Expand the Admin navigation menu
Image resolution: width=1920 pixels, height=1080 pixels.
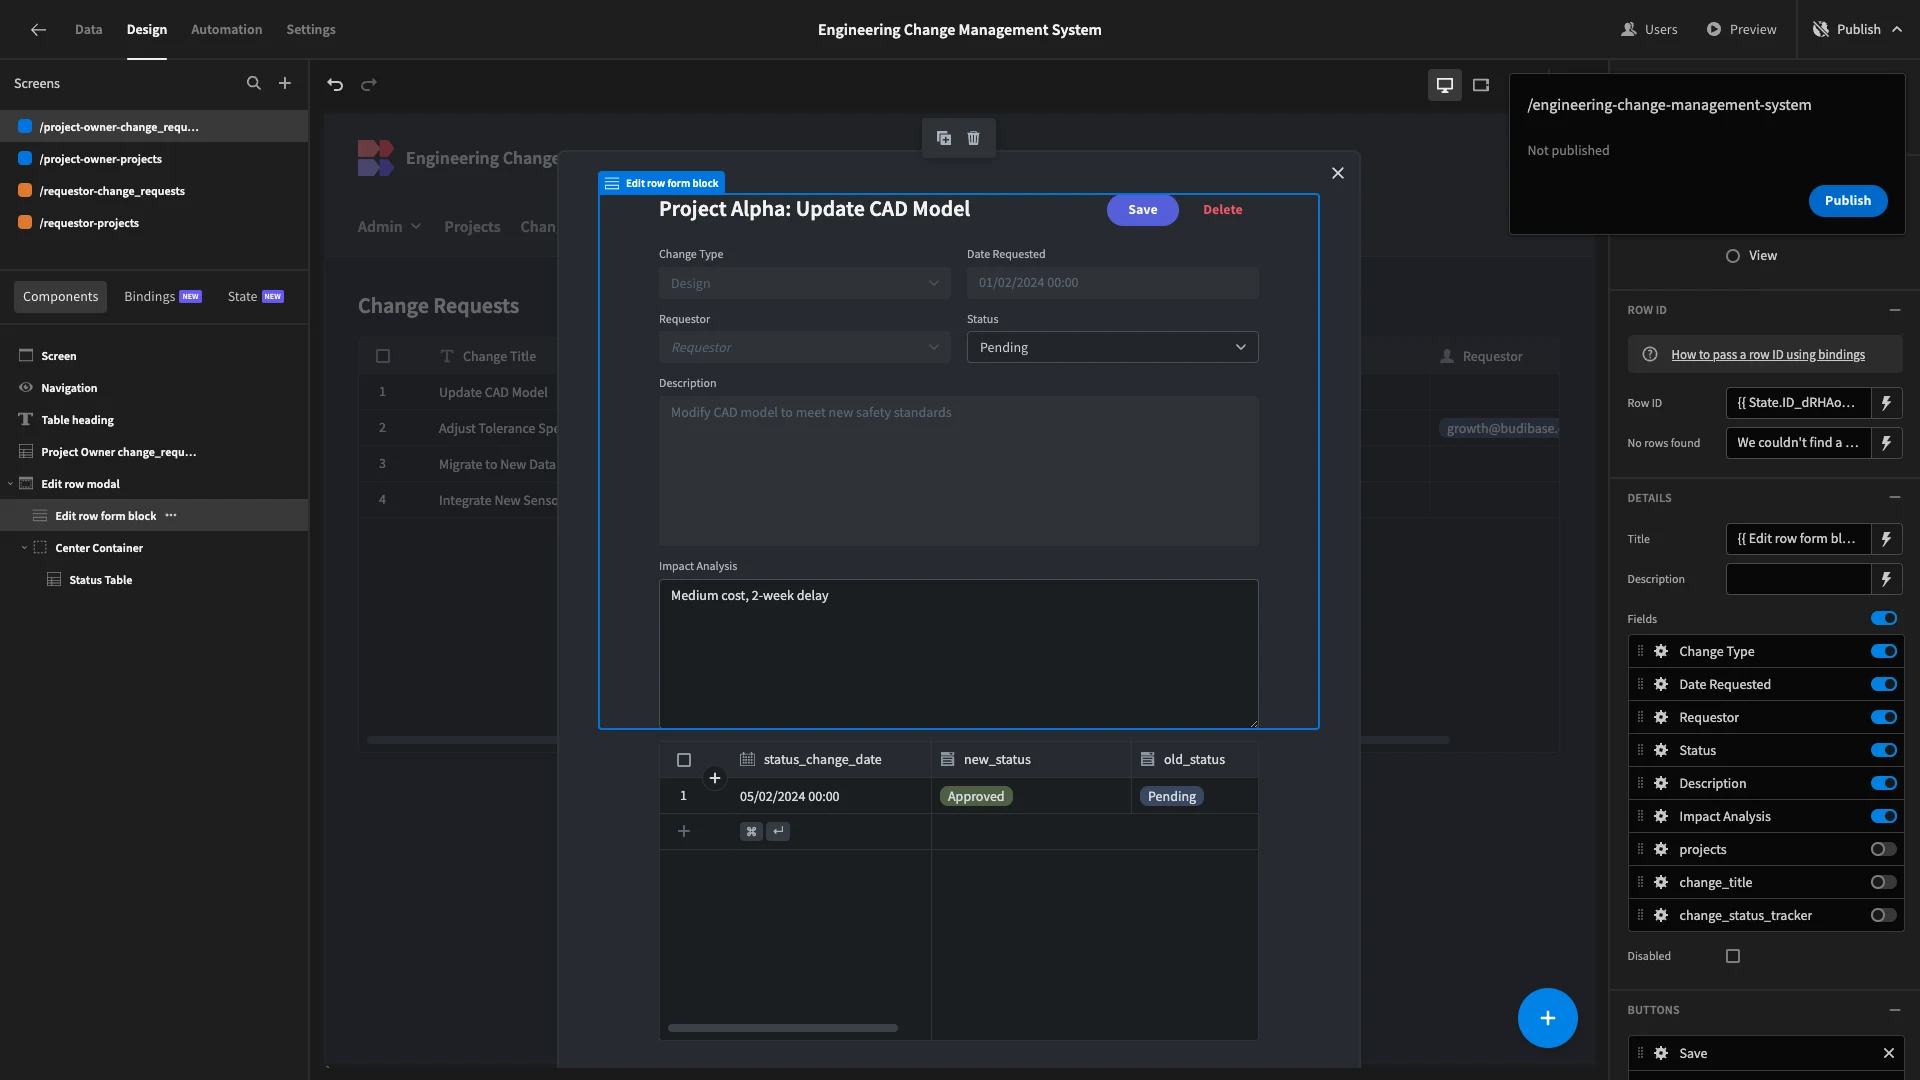(x=389, y=227)
